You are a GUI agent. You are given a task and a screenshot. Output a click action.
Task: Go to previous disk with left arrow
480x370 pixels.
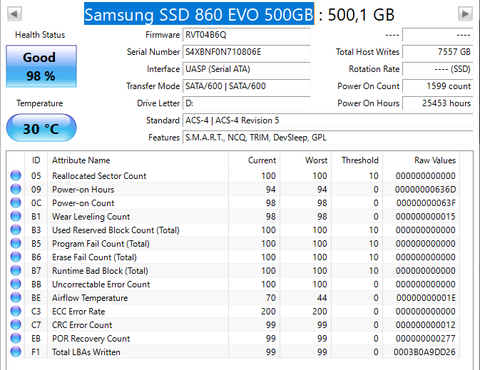click(x=14, y=14)
